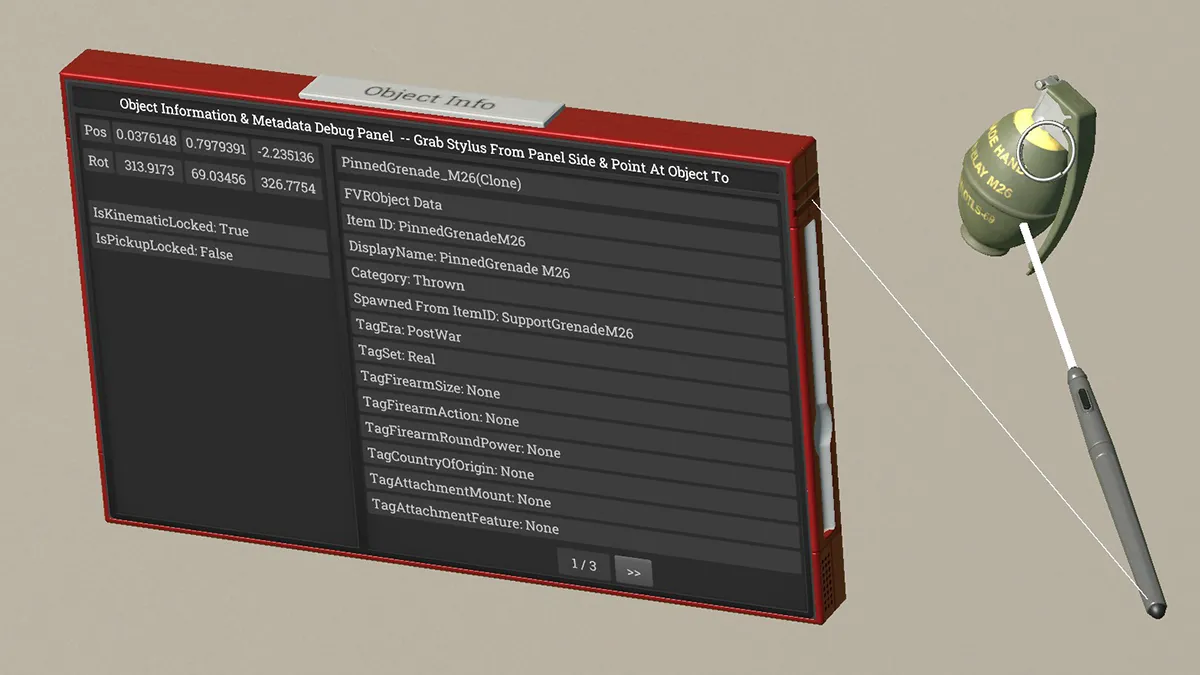Viewport: 1200px width, 675px height.
Task: Click the stylus tip
Action: point(1155,608)
